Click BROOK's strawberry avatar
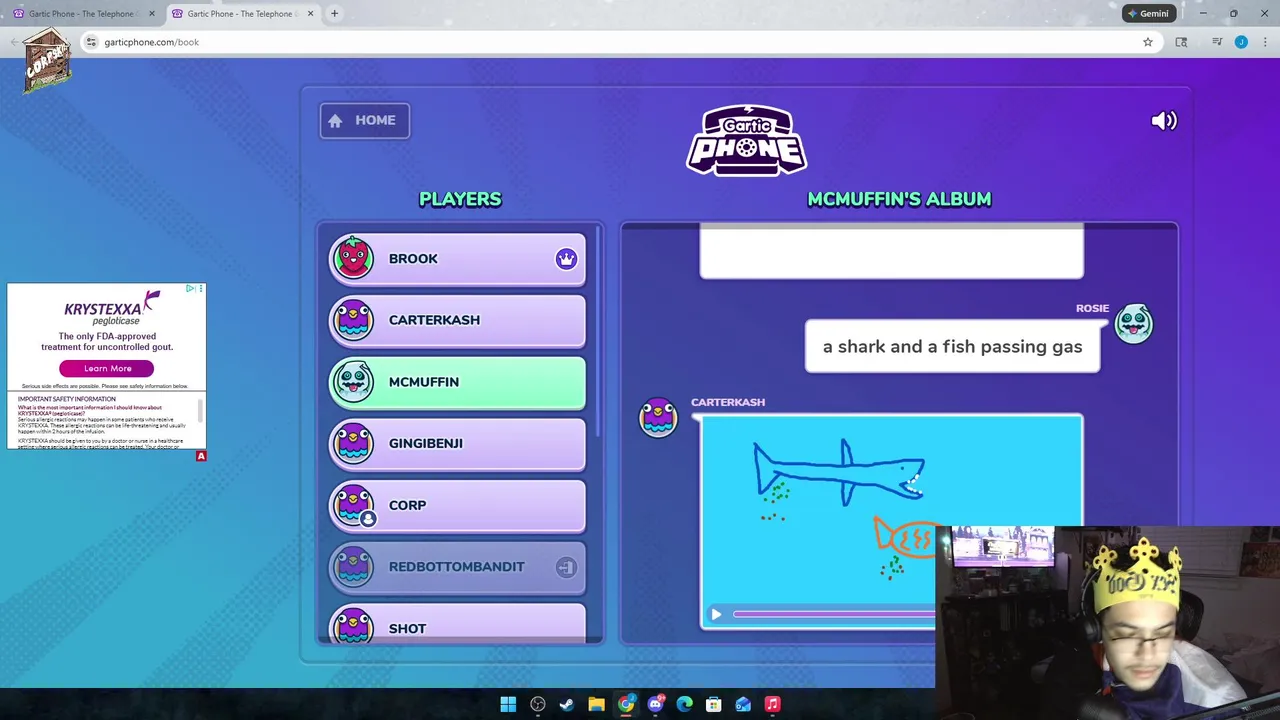The height and width of the screenshot is (720, 1280). 353,258
